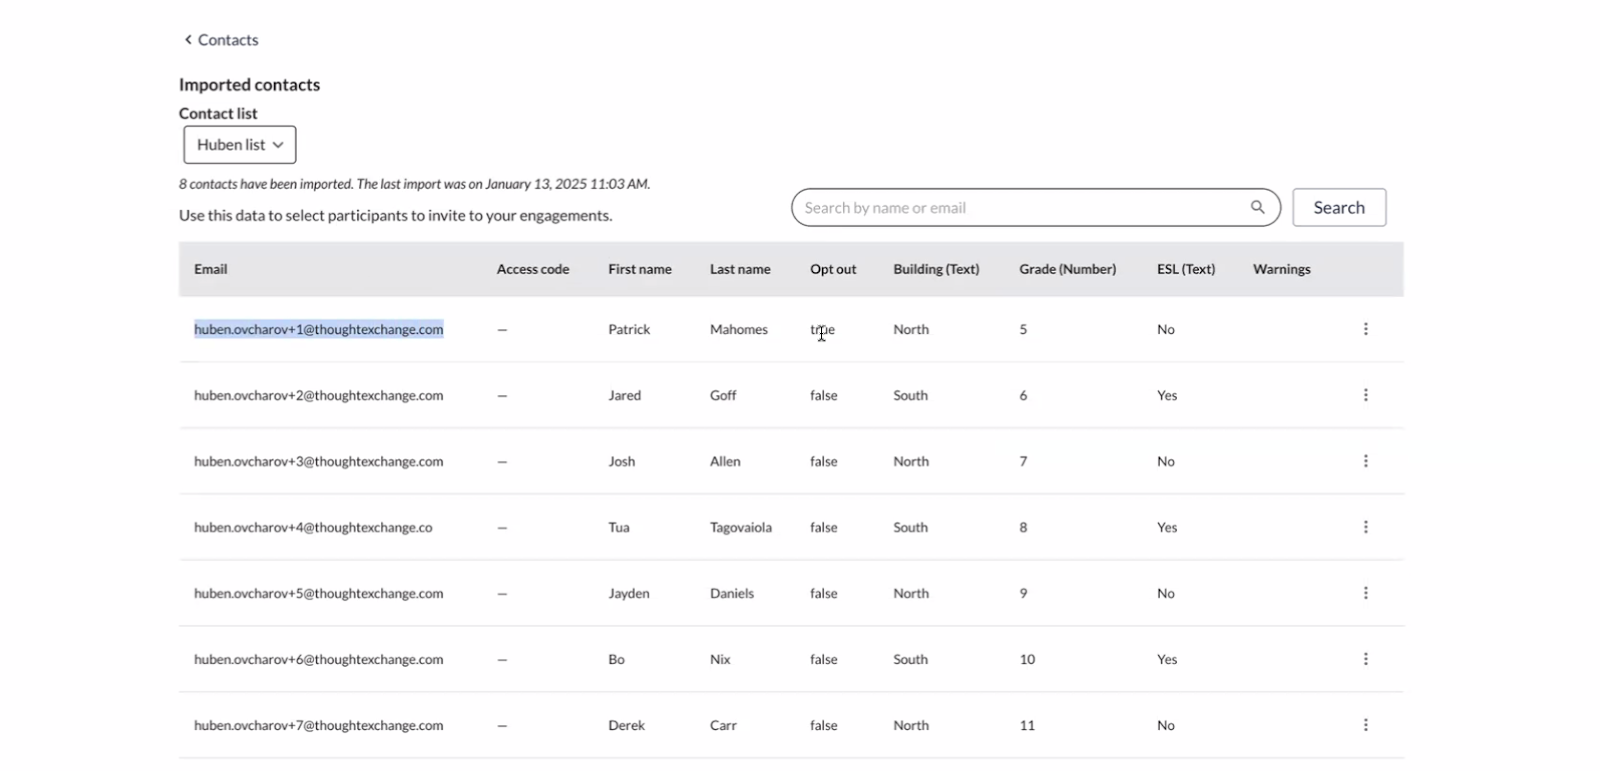This screenshot has height=771, width=1600.
Task: Click grade value 5 in Patrick's row
Action: coord(1023,329)
